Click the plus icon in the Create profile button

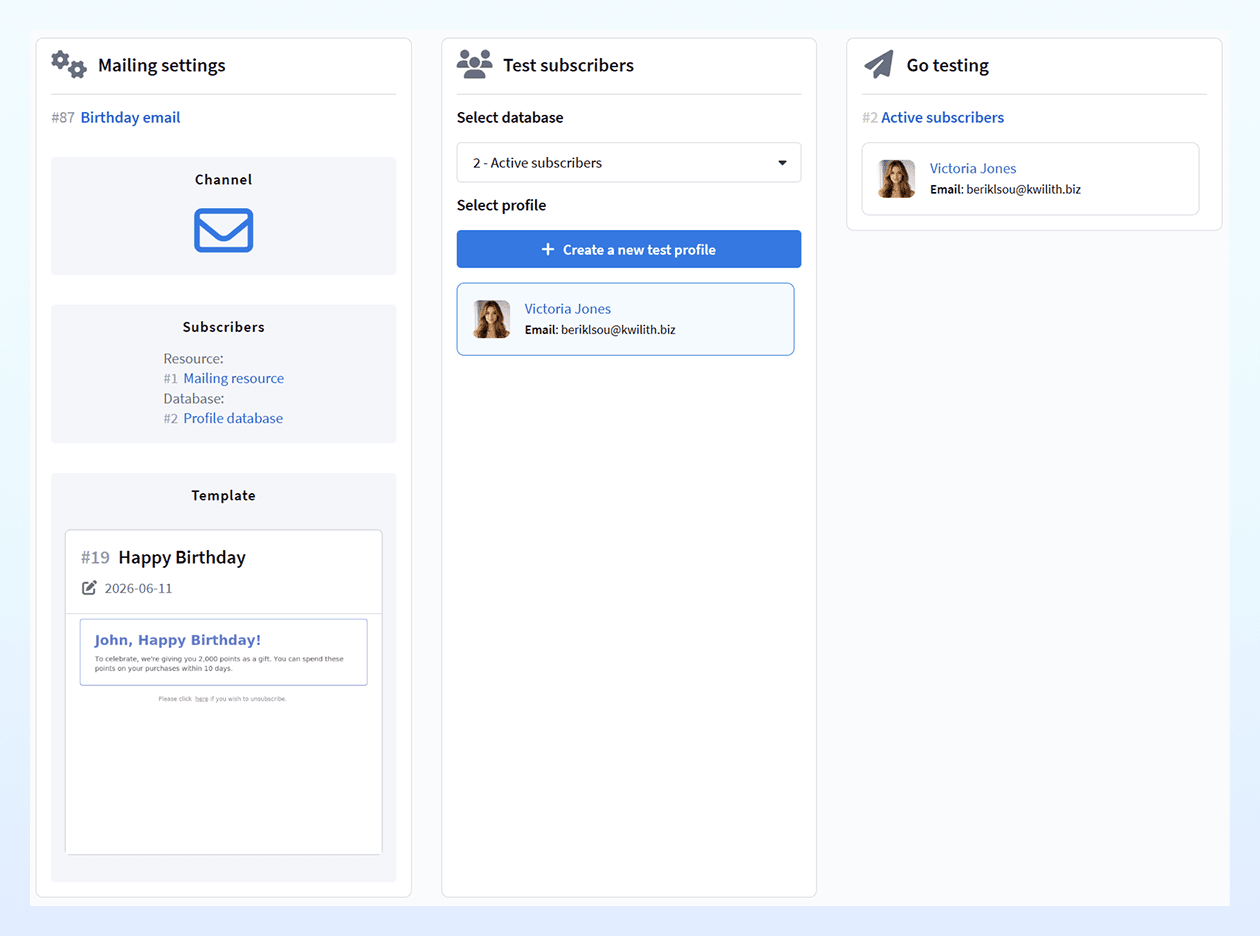[548, 249]
